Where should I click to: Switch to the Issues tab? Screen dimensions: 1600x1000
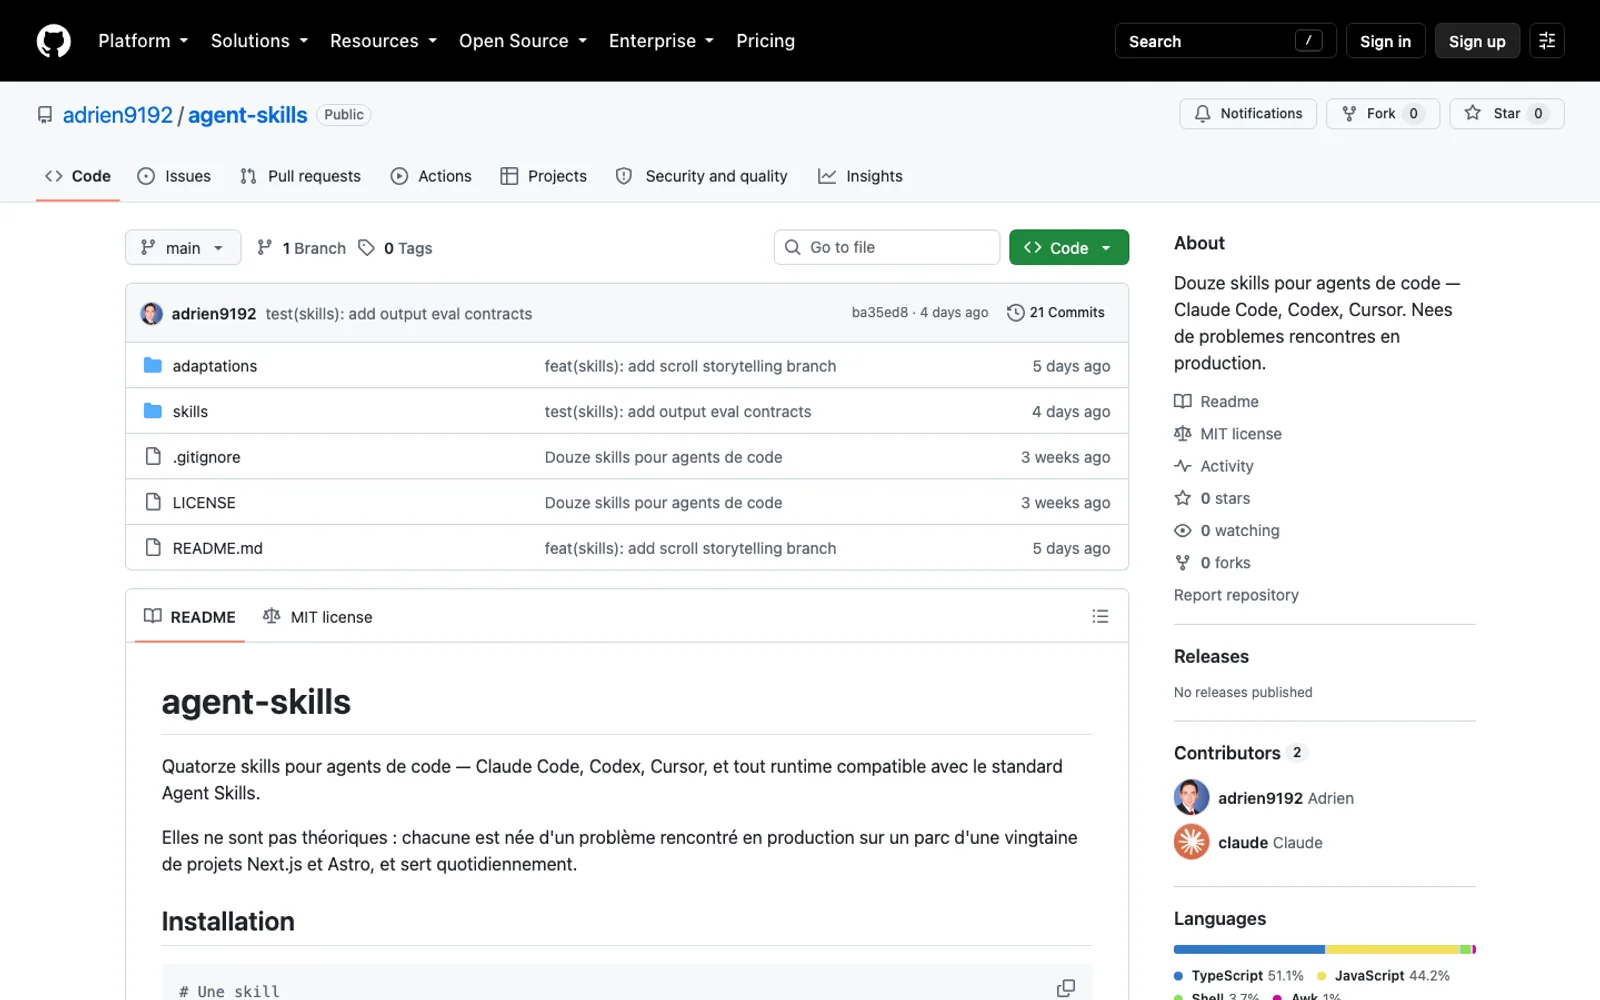174,176
